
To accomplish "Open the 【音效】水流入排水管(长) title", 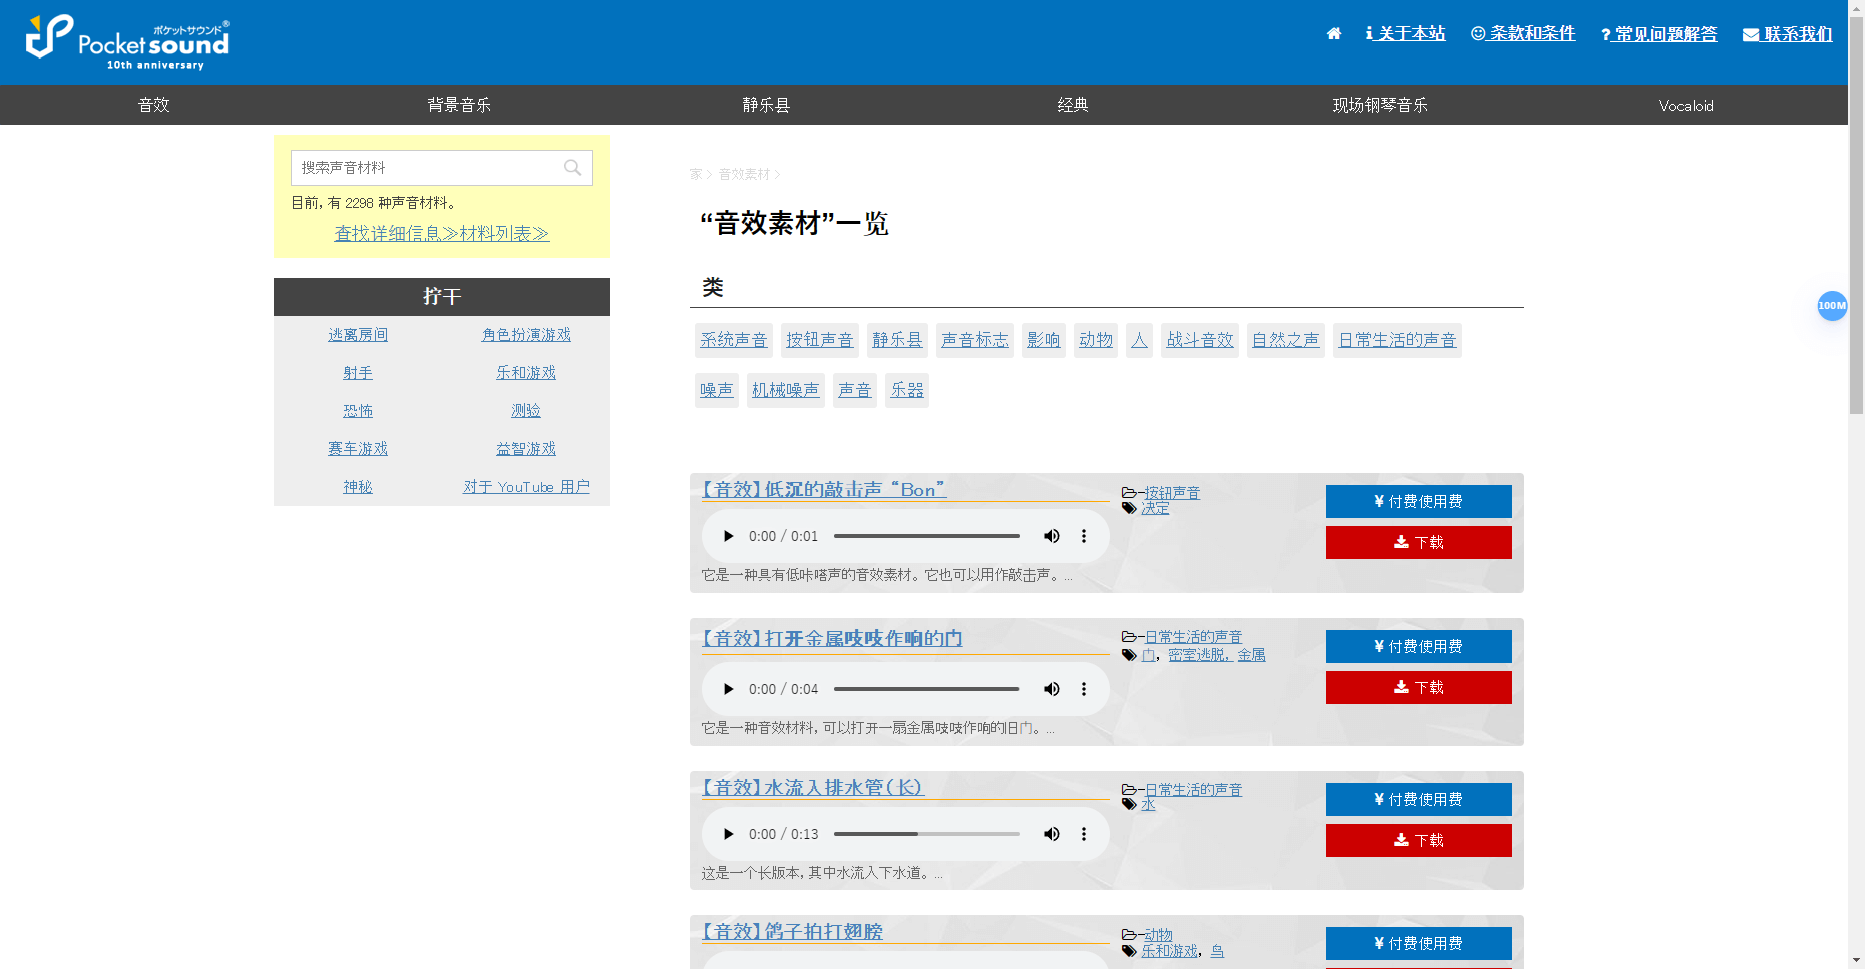I will [813, 788].
